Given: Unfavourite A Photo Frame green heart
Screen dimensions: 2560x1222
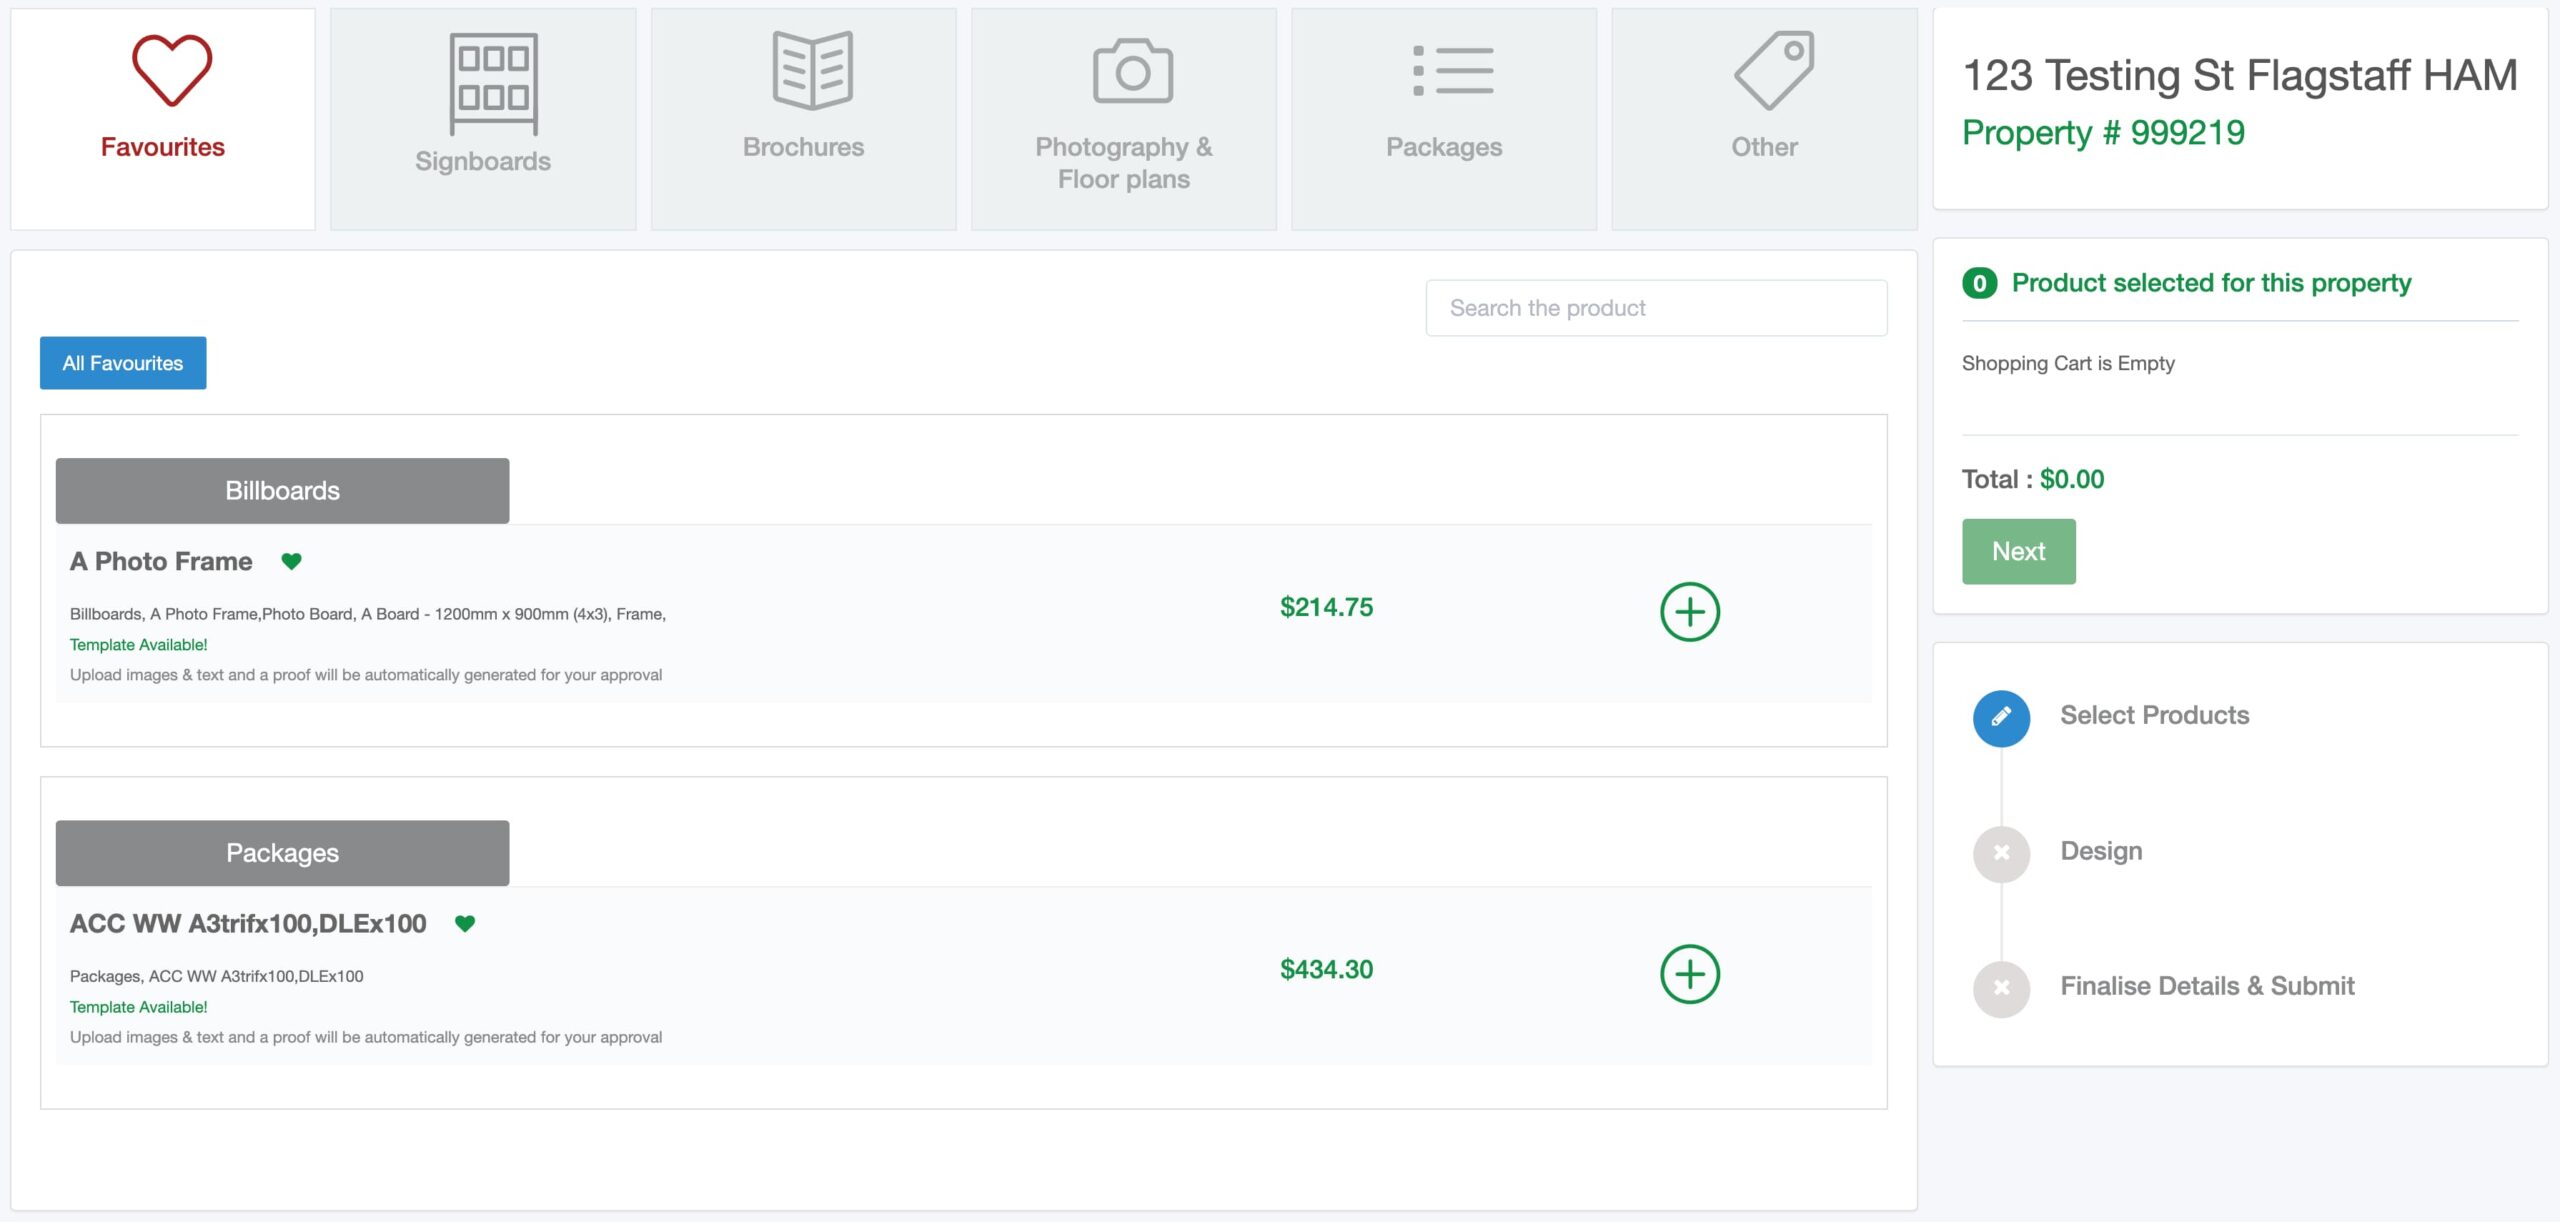Looking at the screenshot, I should point(291,561).
